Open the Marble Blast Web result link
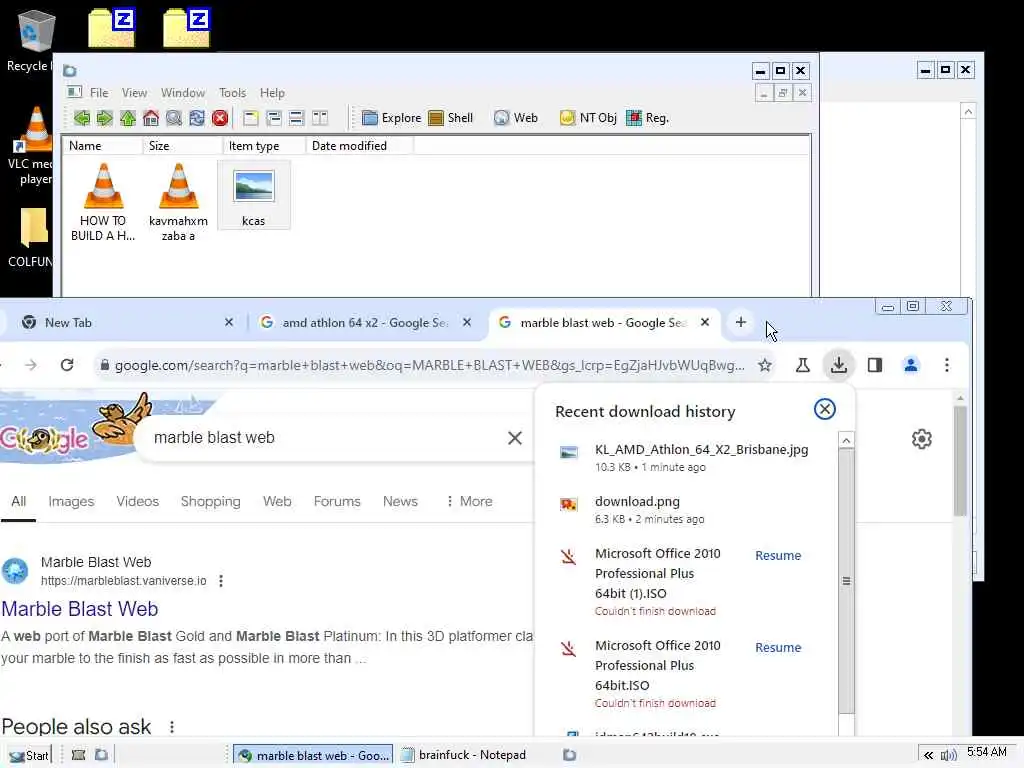This screenshot has width=1024, height=768. pyautogui.click(x=80, y=609)
